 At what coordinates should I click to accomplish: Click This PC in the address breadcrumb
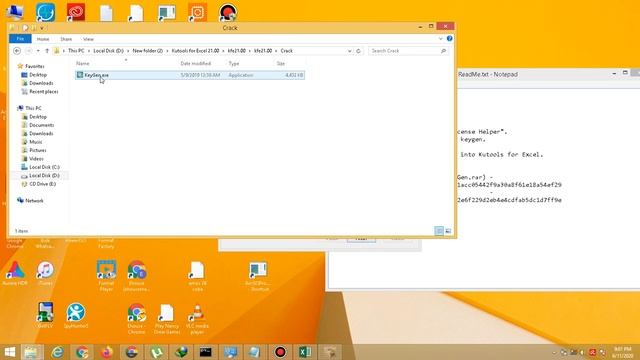76,51
